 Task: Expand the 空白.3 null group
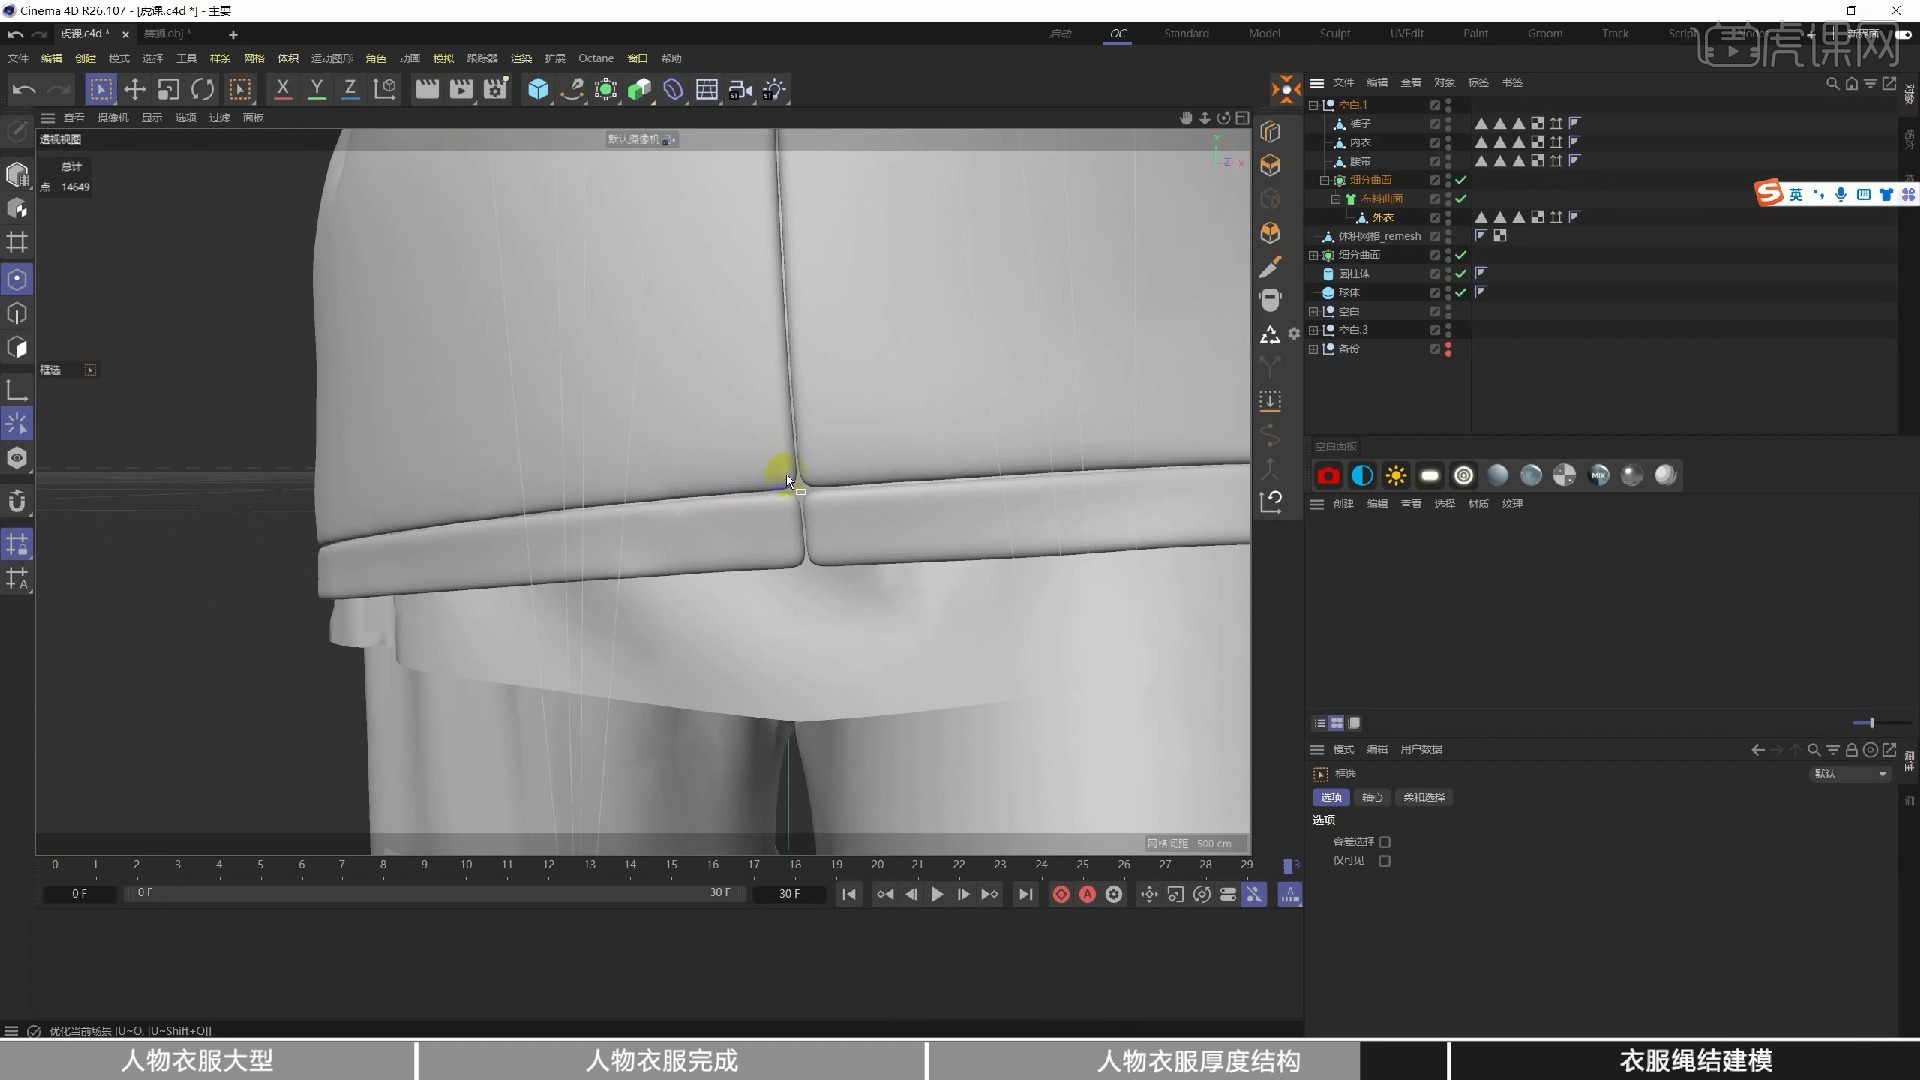tap(1314, 331)
